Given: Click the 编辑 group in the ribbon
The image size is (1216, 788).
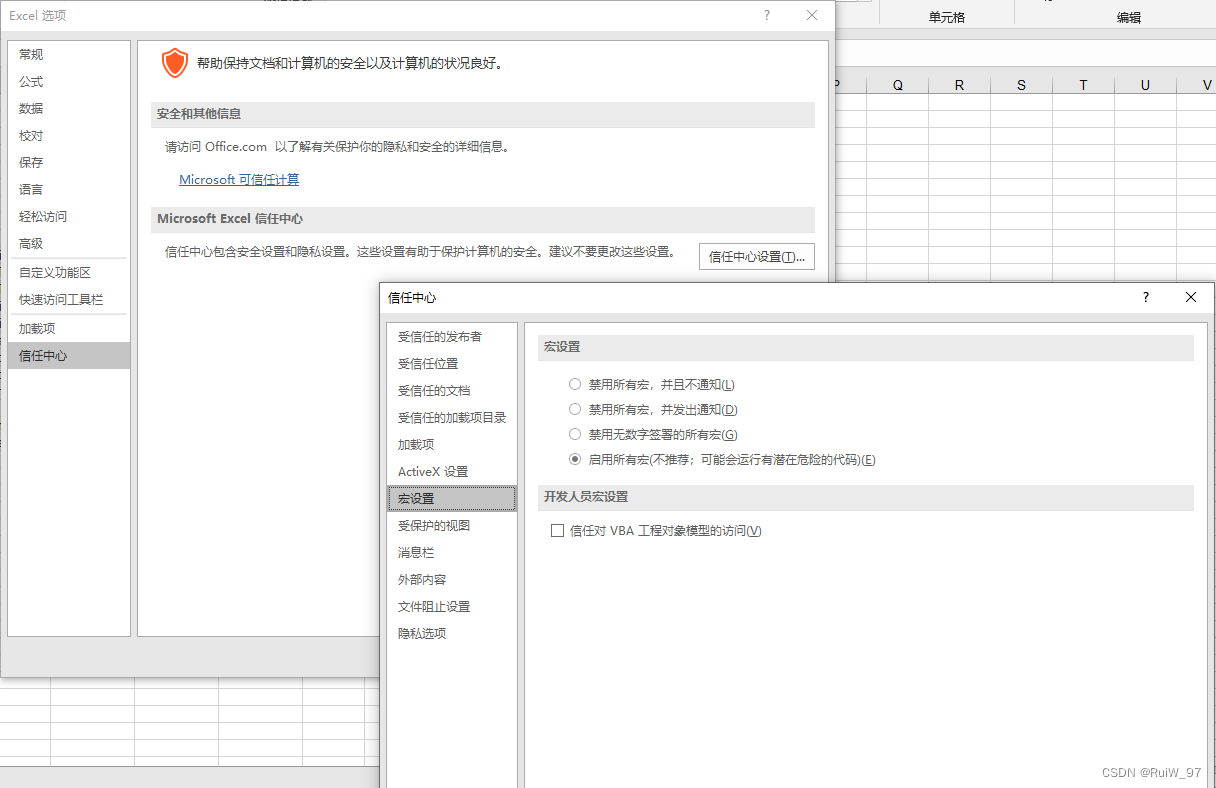Looking at the screenshot, I should [1128, 16].
